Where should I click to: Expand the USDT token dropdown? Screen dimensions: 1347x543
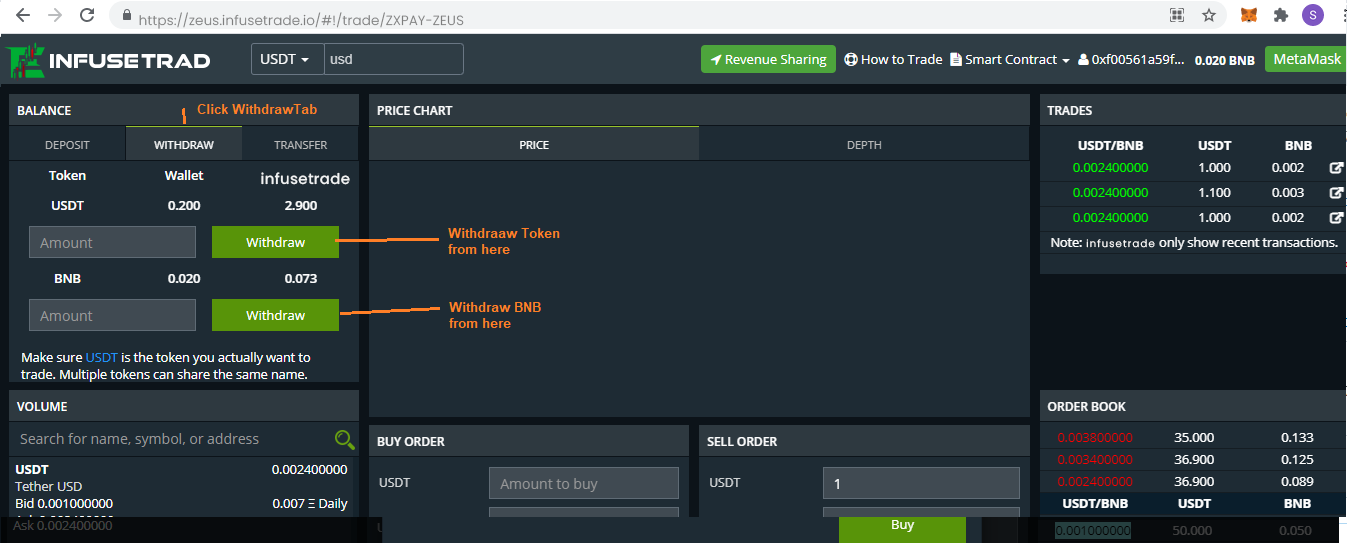287,59
